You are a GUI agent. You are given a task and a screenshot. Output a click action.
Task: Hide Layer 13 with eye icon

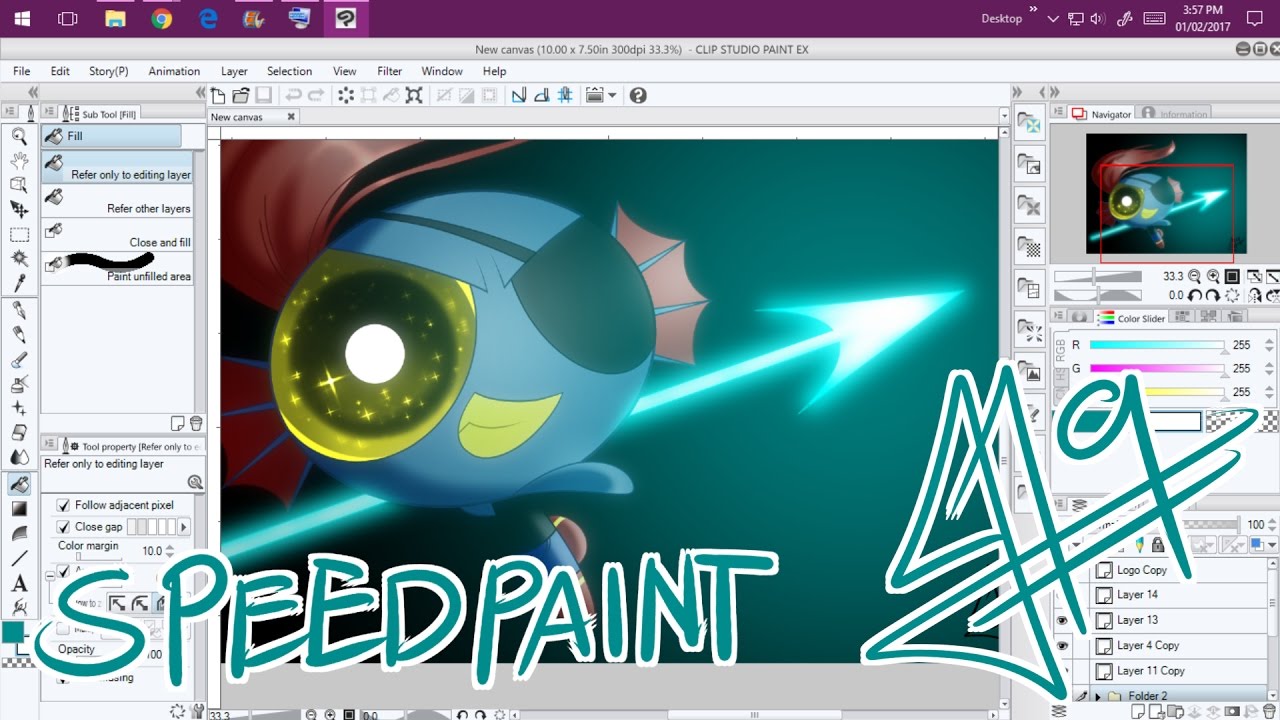pyautogui.click(x=1062, y=621)
